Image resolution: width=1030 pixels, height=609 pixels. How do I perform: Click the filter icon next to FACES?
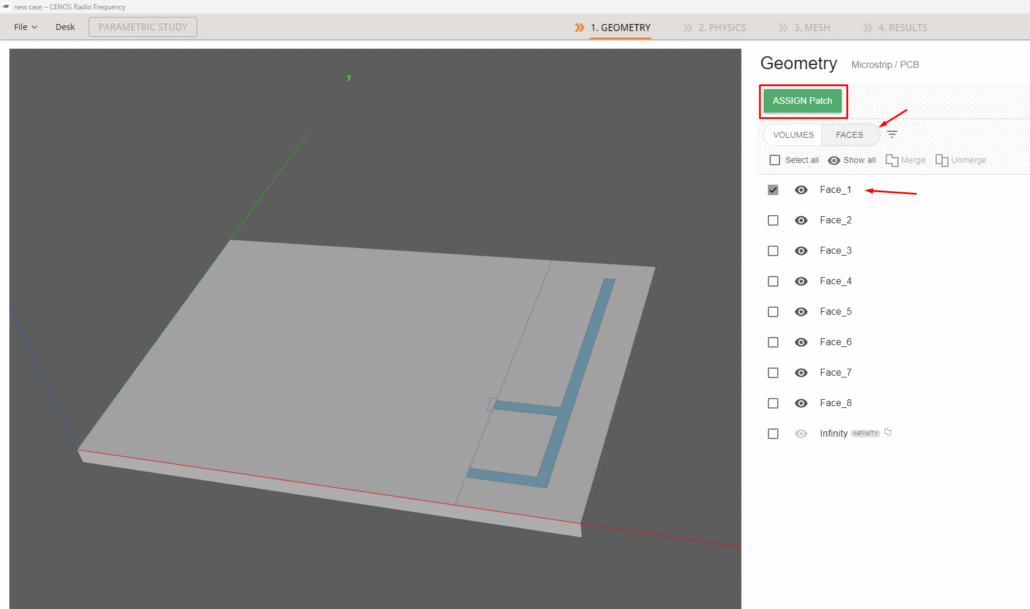pos(892,134)
